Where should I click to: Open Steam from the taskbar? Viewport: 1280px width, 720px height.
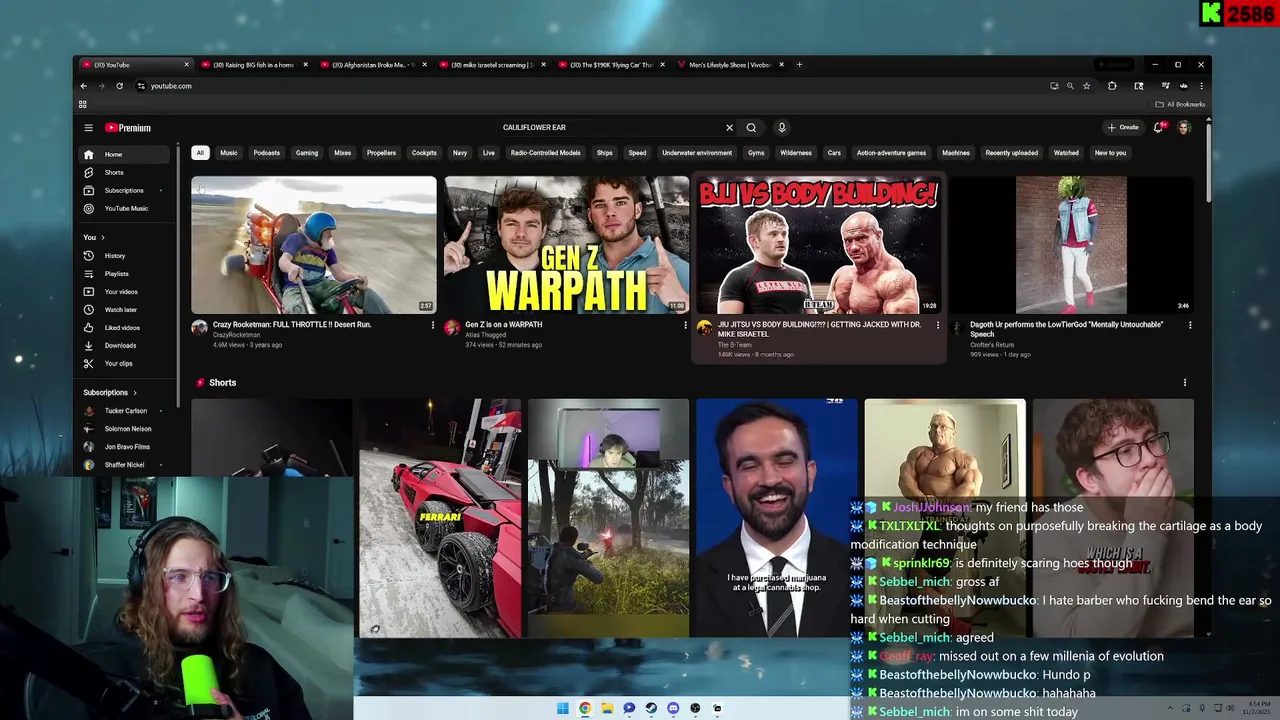tap(651, 708)
